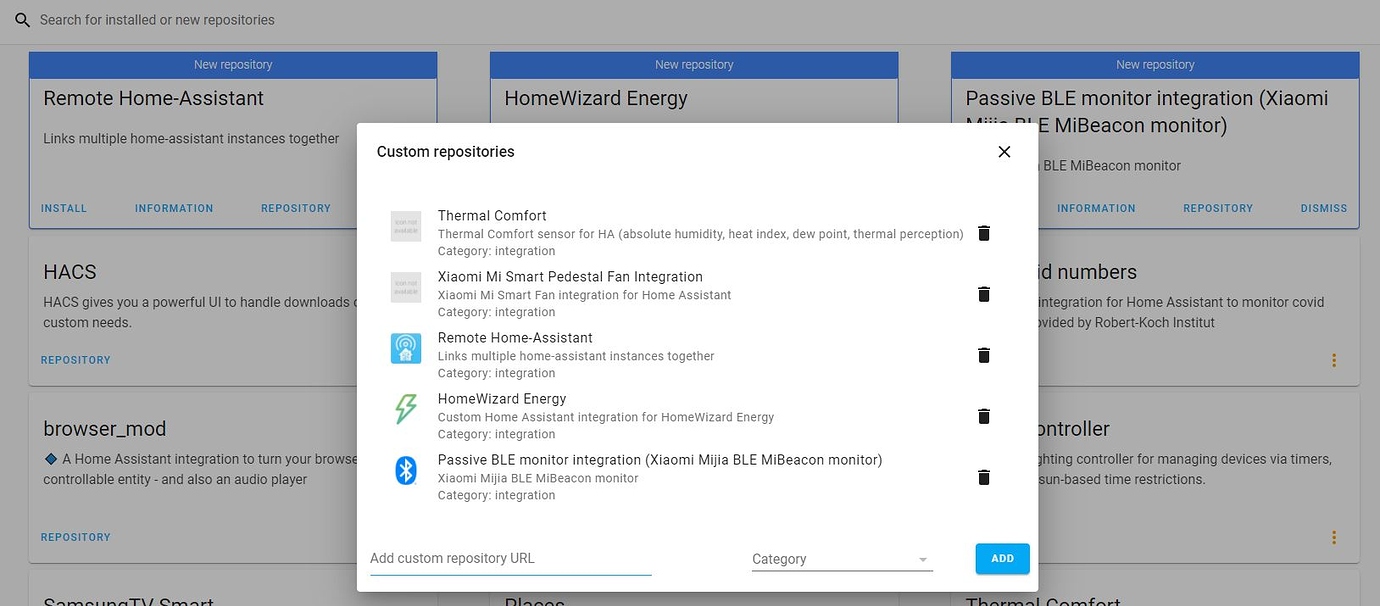Click 'Xiaomi Mi Smart Fan integration for Home Assistant' text

click(585, 295)
